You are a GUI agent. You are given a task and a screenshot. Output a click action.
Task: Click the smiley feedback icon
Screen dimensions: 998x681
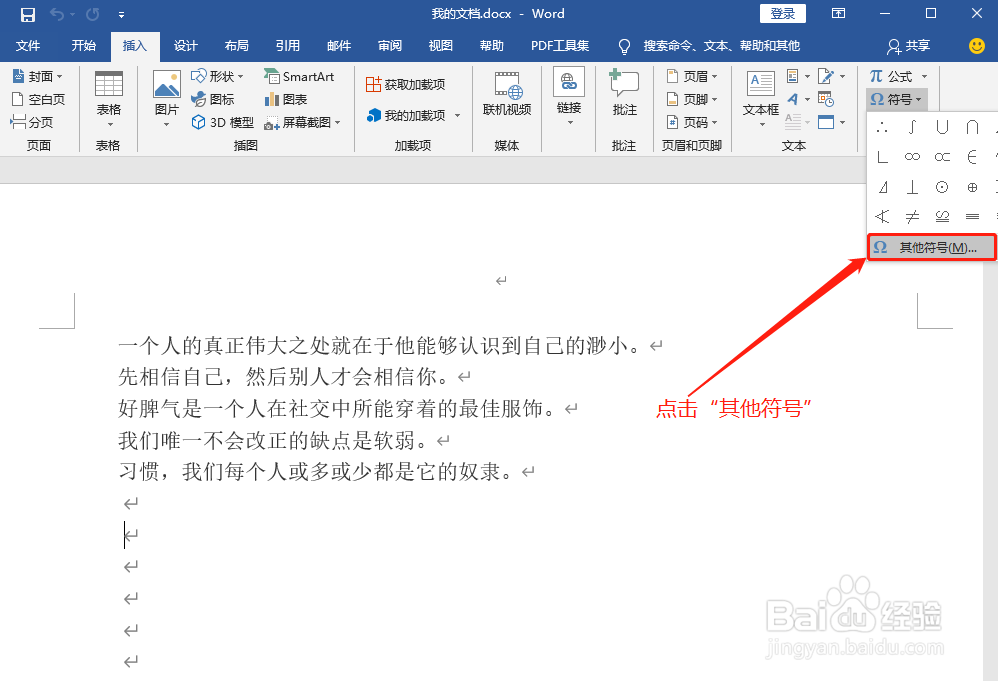tap(976, 46)
